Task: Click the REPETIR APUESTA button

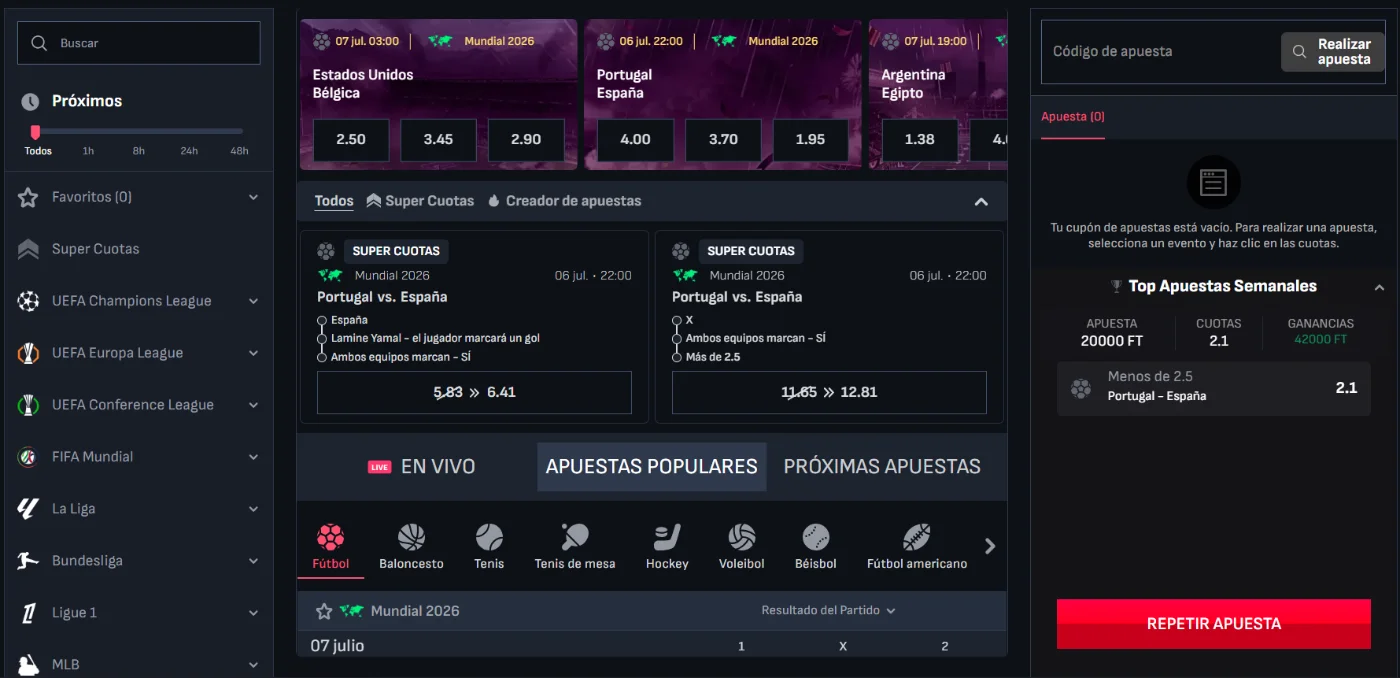Action: click(1214, 624)
